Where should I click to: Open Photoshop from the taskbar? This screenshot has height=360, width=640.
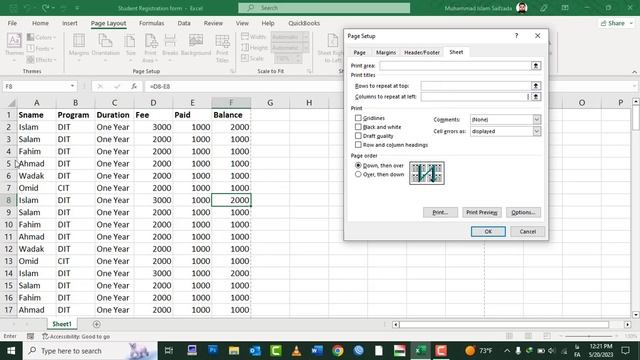tap(213, 351)
